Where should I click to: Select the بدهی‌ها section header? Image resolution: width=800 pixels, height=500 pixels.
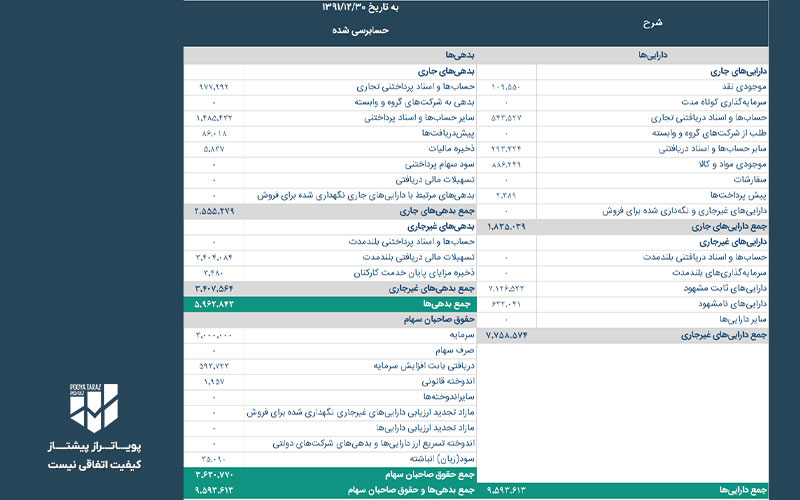(x=460, y=55)
